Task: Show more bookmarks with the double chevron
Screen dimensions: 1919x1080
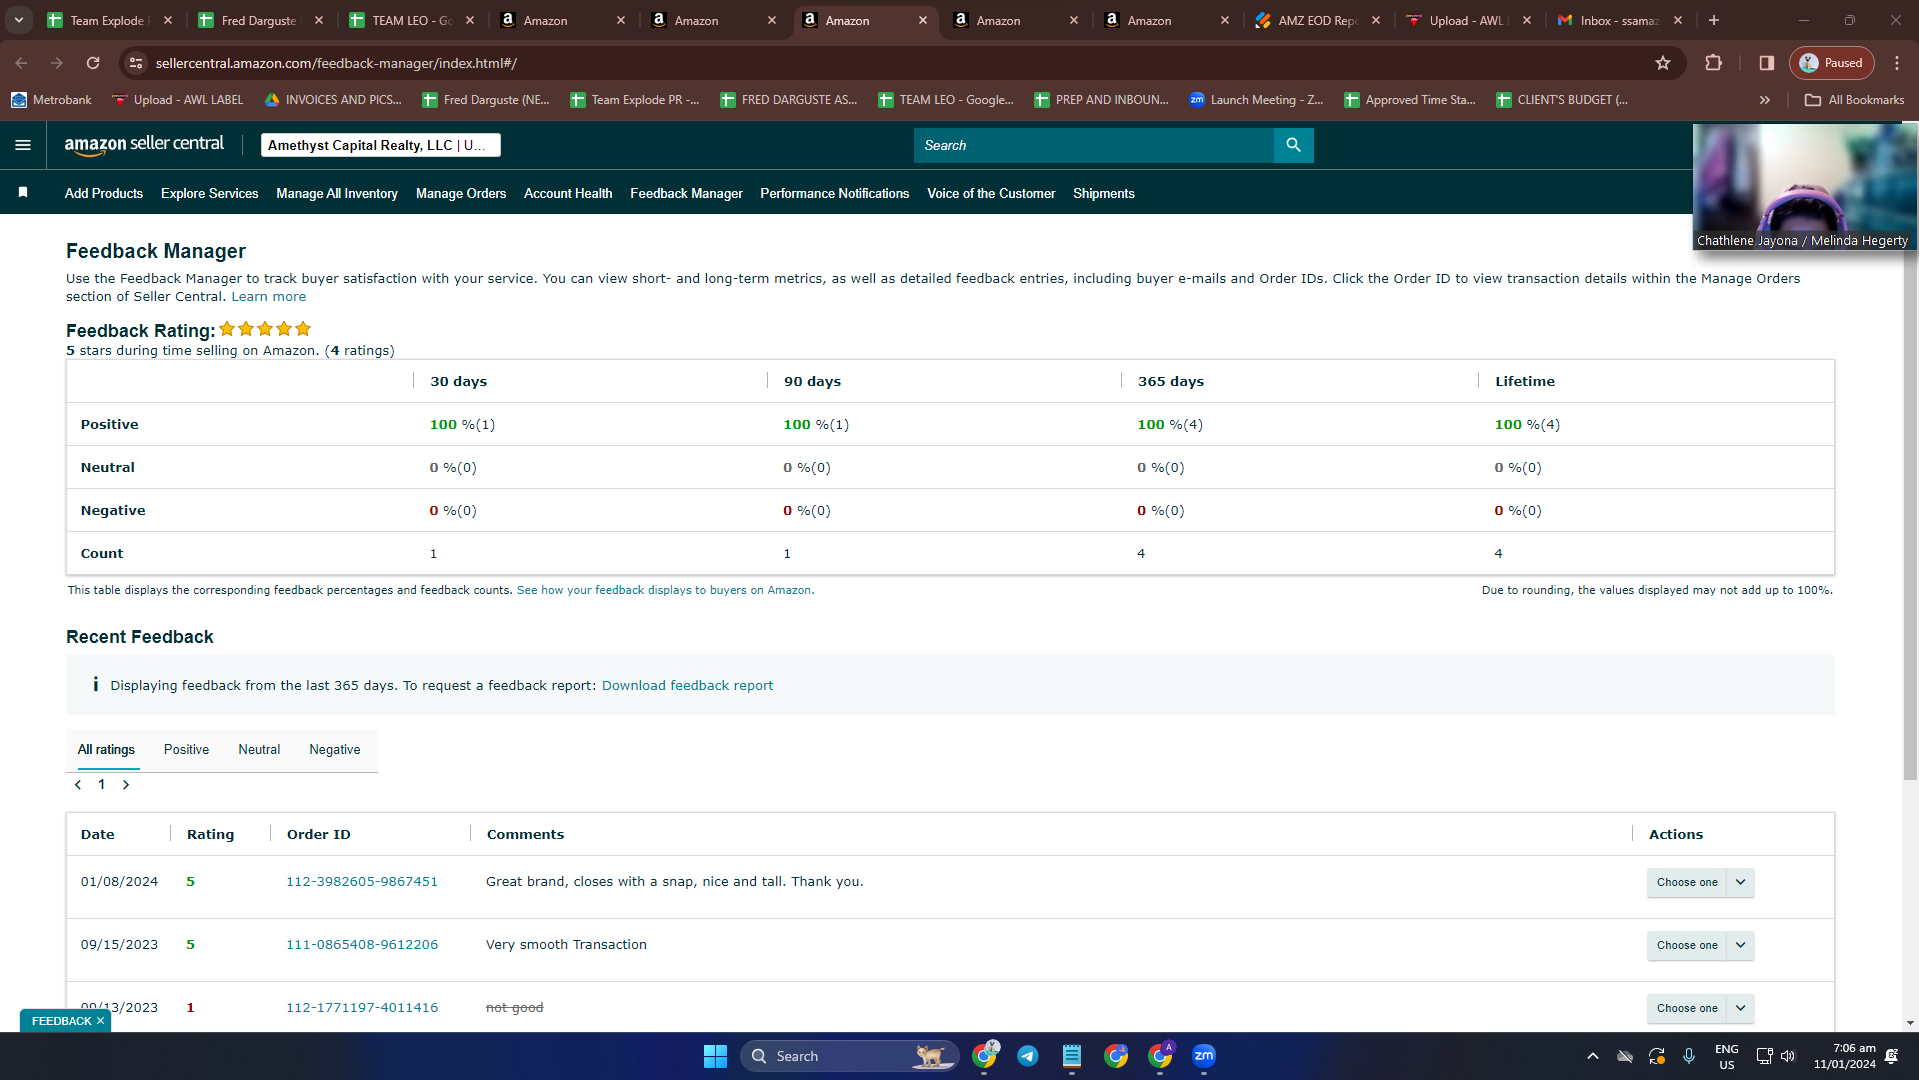Action: pyautogui.click(x=1765, y=100)
